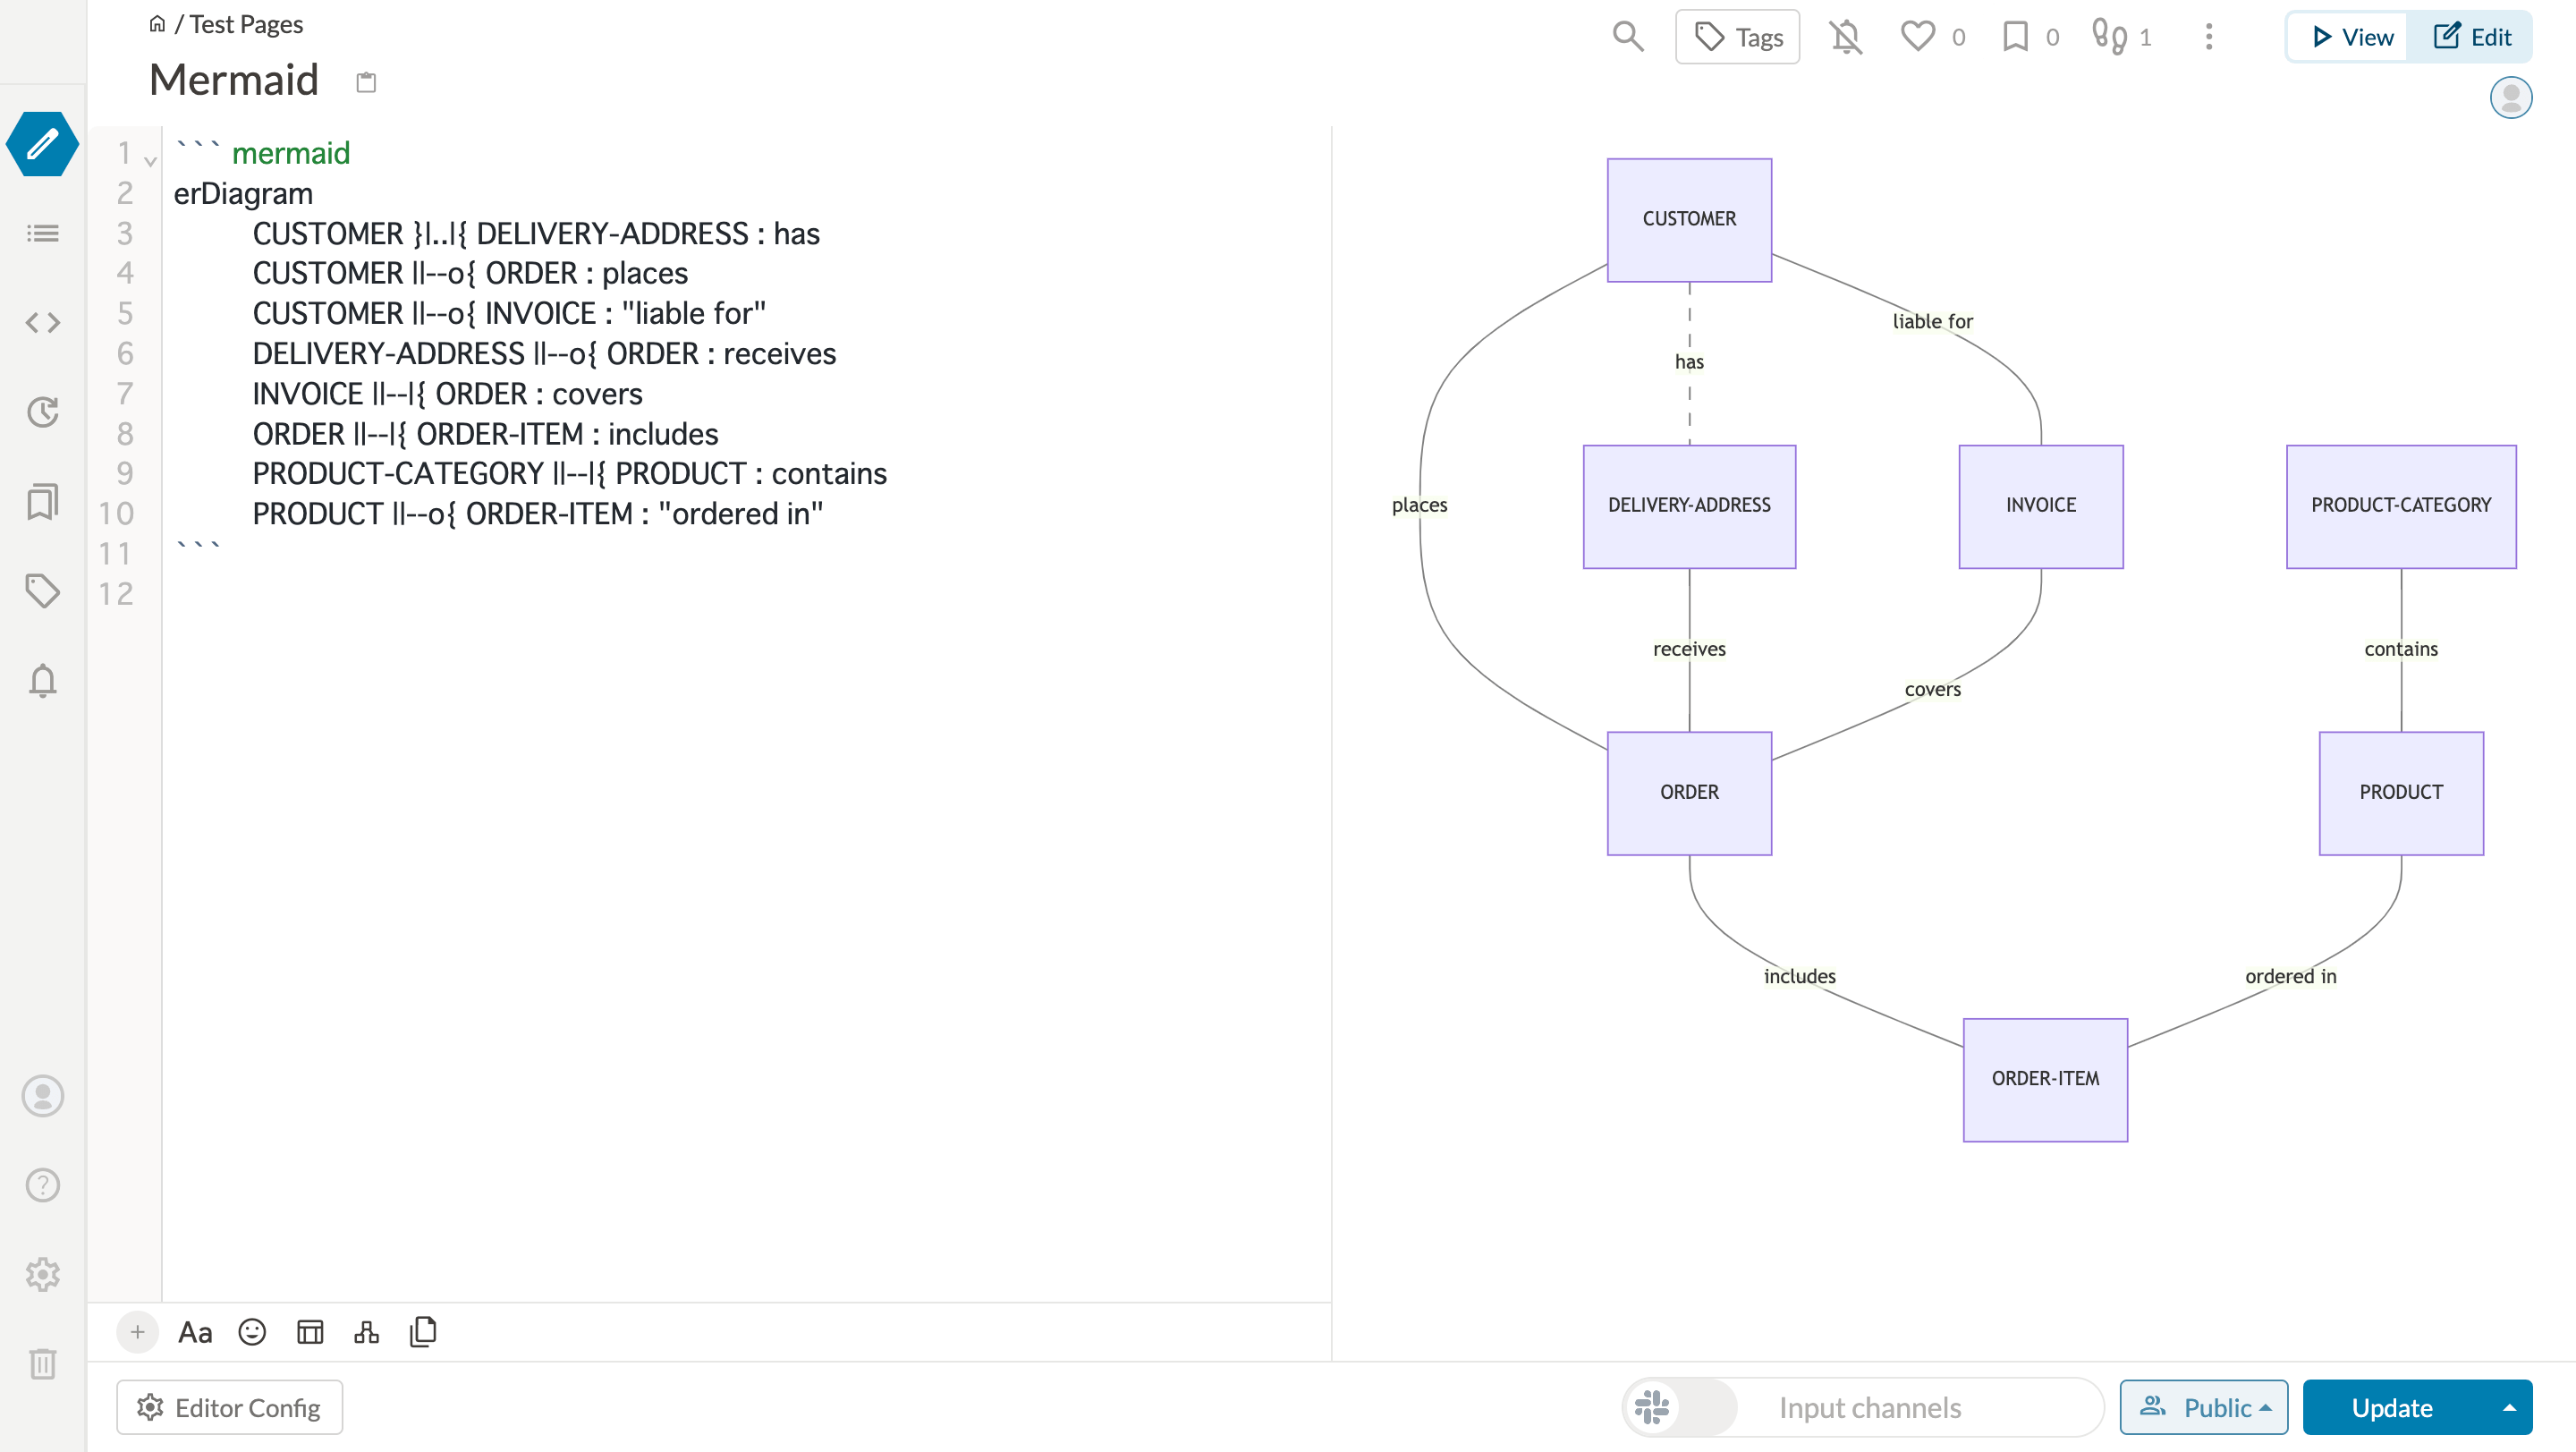Click the 'includes' relationship label
2576x1452 pixels.
coord(1799,976)
